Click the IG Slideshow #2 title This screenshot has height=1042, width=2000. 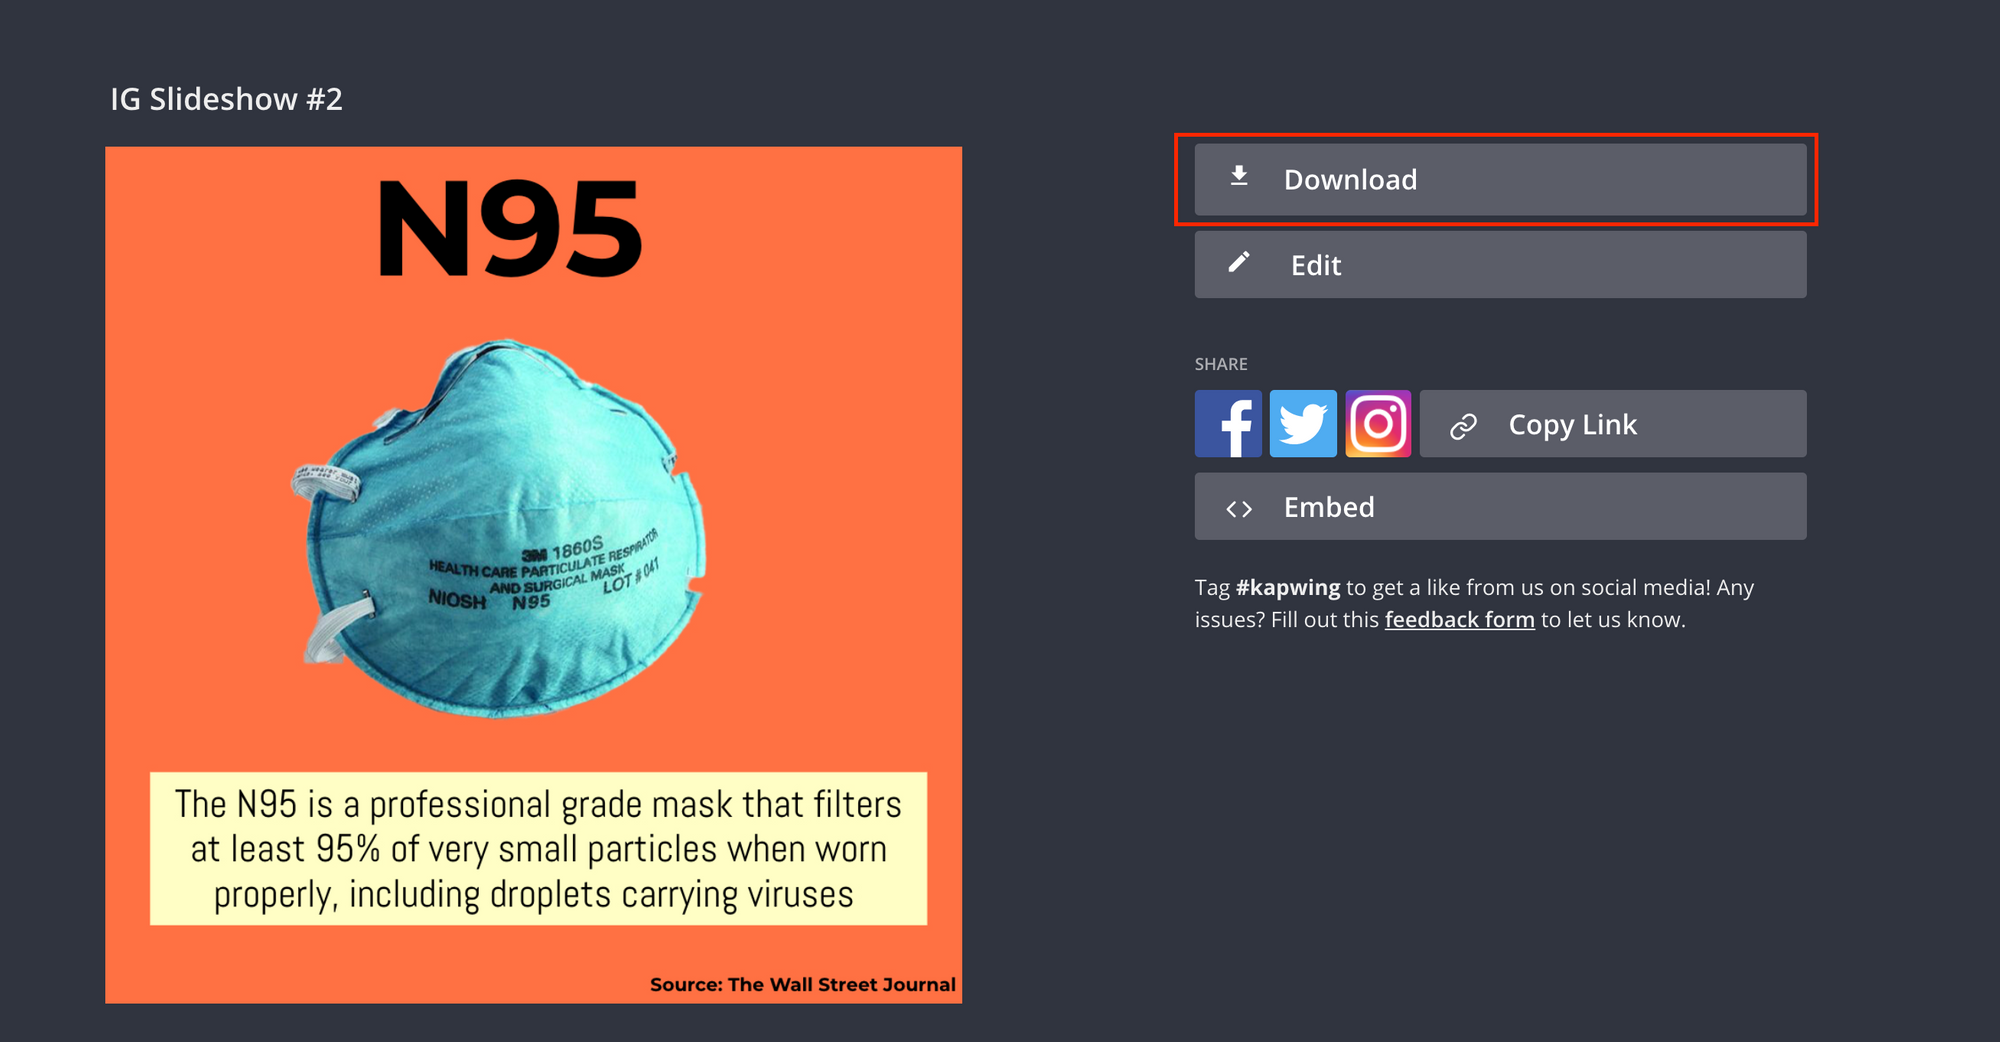pos(226,99)
